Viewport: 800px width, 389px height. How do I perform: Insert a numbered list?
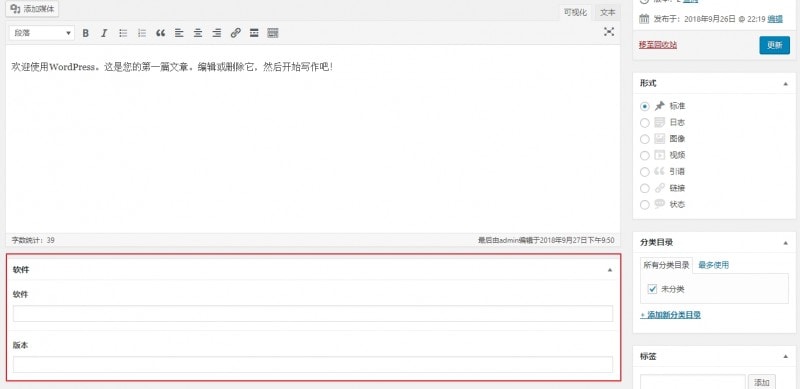pyautogui.click(x=142, y=33)
